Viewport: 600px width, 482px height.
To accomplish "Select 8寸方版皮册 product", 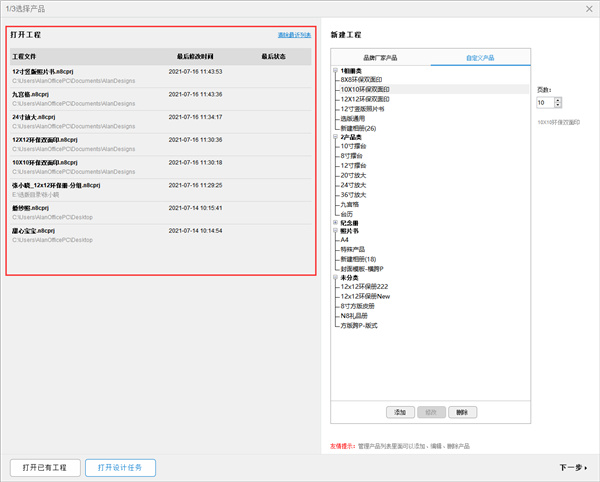I will [357, 306].
